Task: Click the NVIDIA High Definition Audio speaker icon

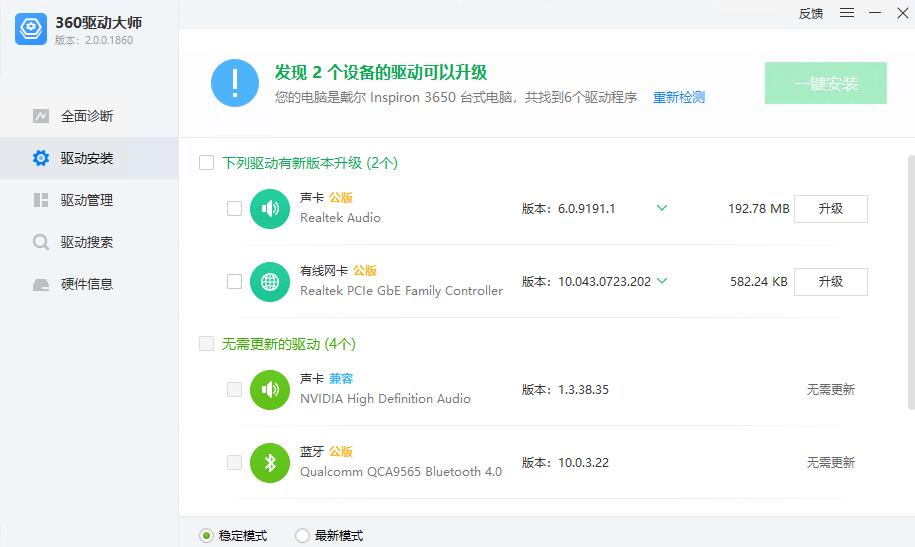Action: pos(269,389)
